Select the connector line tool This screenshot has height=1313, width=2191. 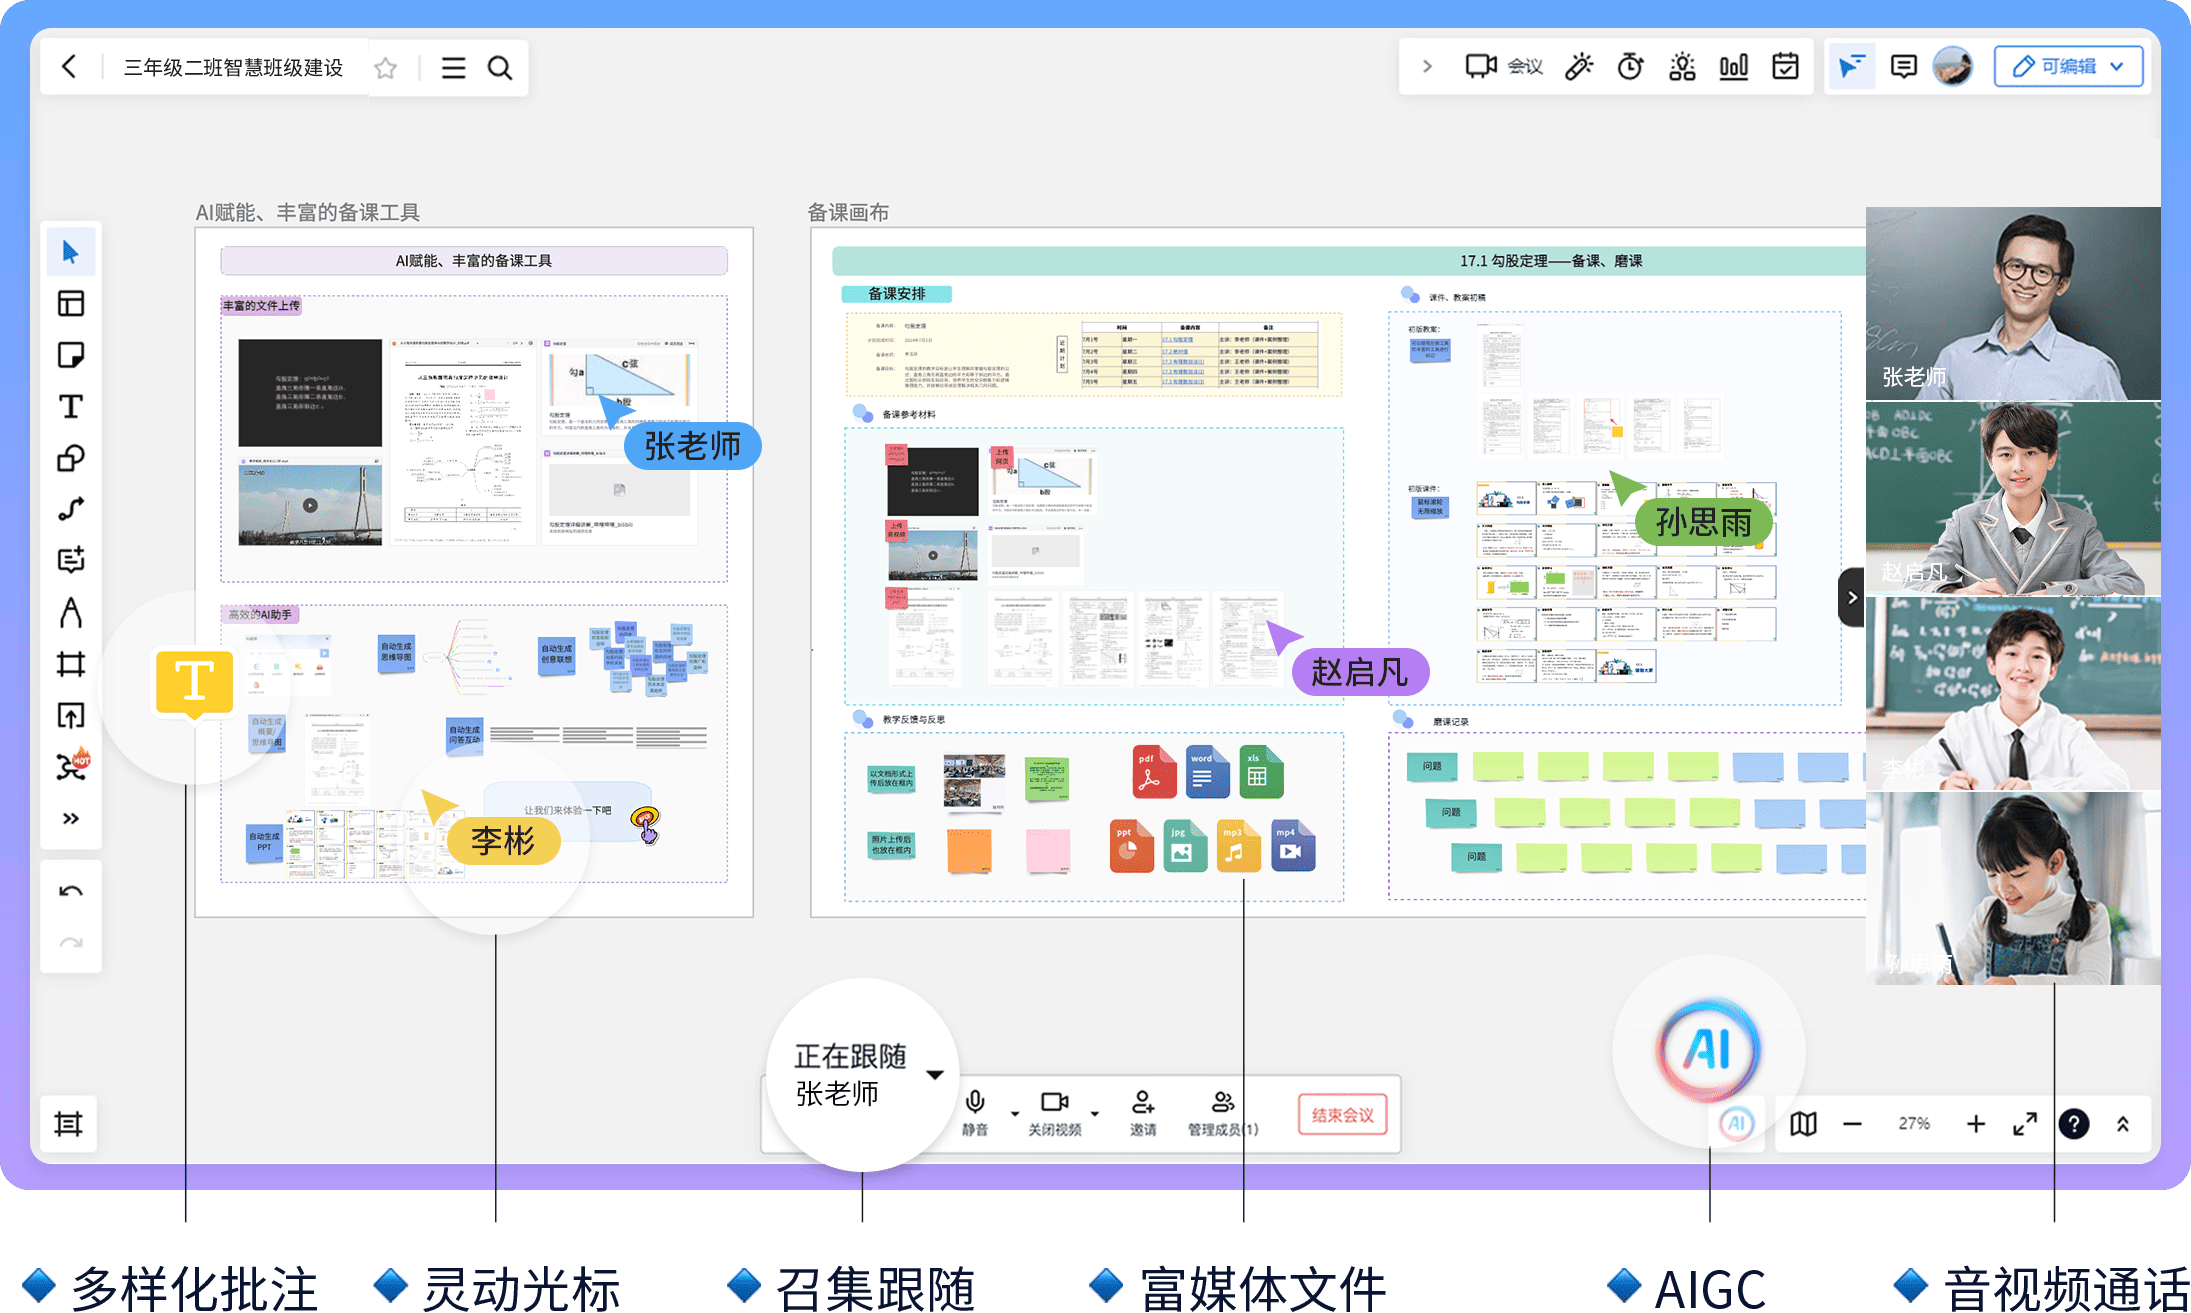click(x=70, y=509)
